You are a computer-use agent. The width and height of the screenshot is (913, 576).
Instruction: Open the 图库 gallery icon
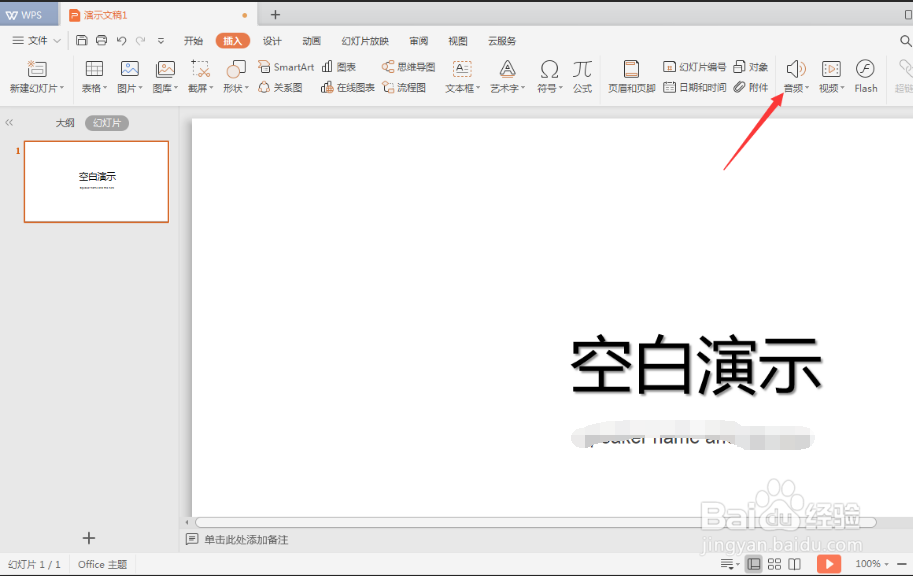tap(165, 69)
